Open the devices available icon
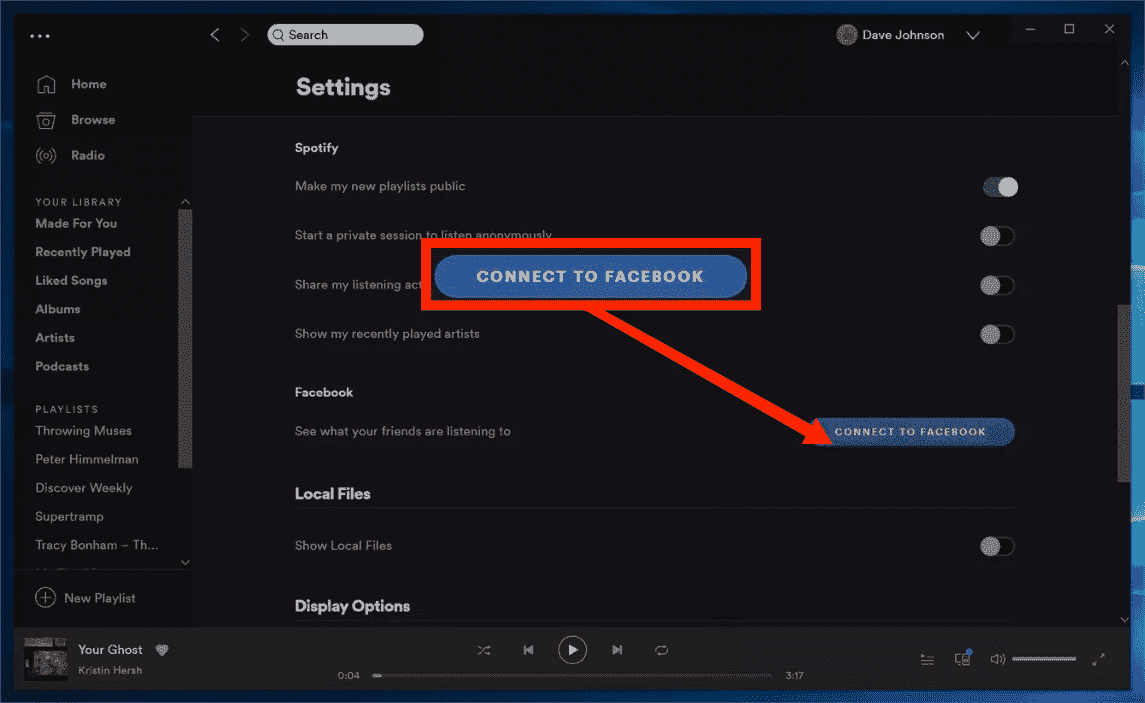 click(x=963, y=658)
